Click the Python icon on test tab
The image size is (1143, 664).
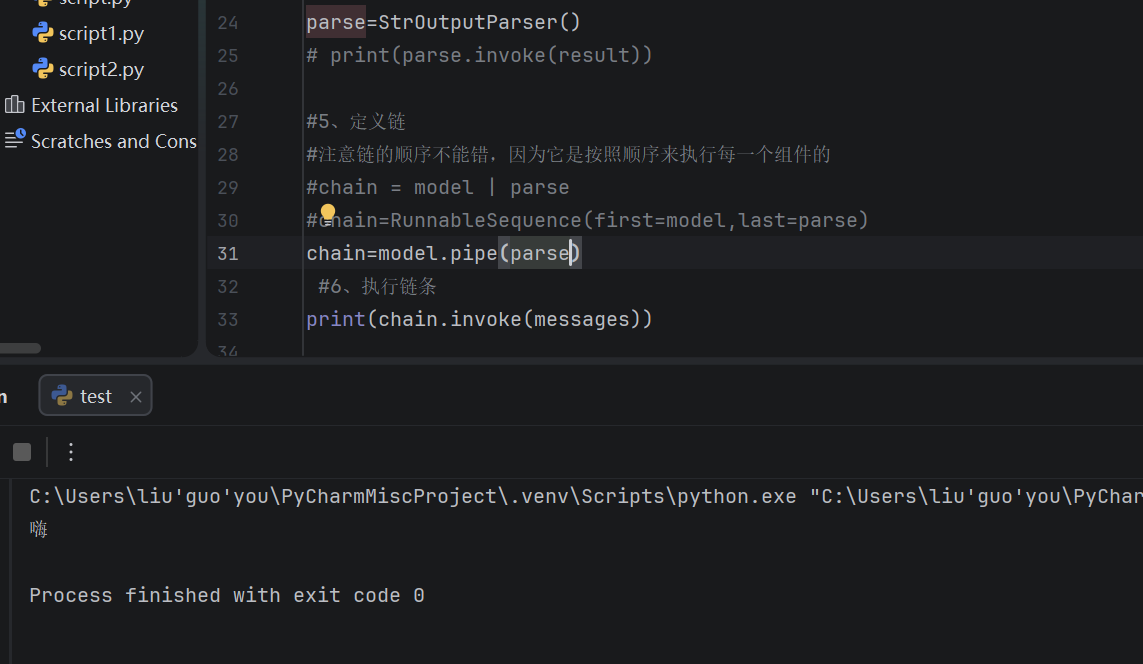[62, 396]
